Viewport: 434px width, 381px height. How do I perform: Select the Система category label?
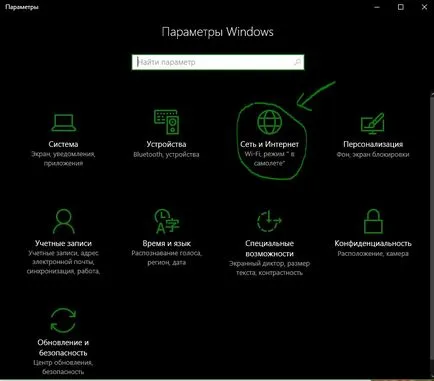[63, 144]
